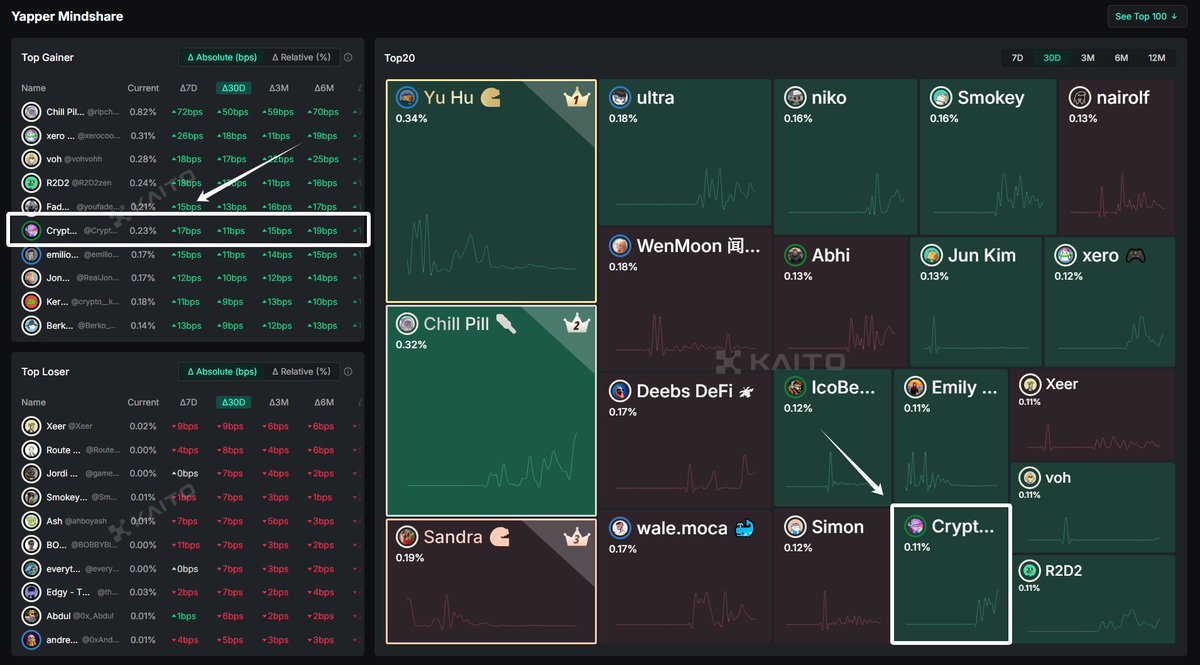The width and height of the screenshot is (1200, 665).
Task: Click the Edgy avatar in Top Loser list
Action: pos(31,593)
